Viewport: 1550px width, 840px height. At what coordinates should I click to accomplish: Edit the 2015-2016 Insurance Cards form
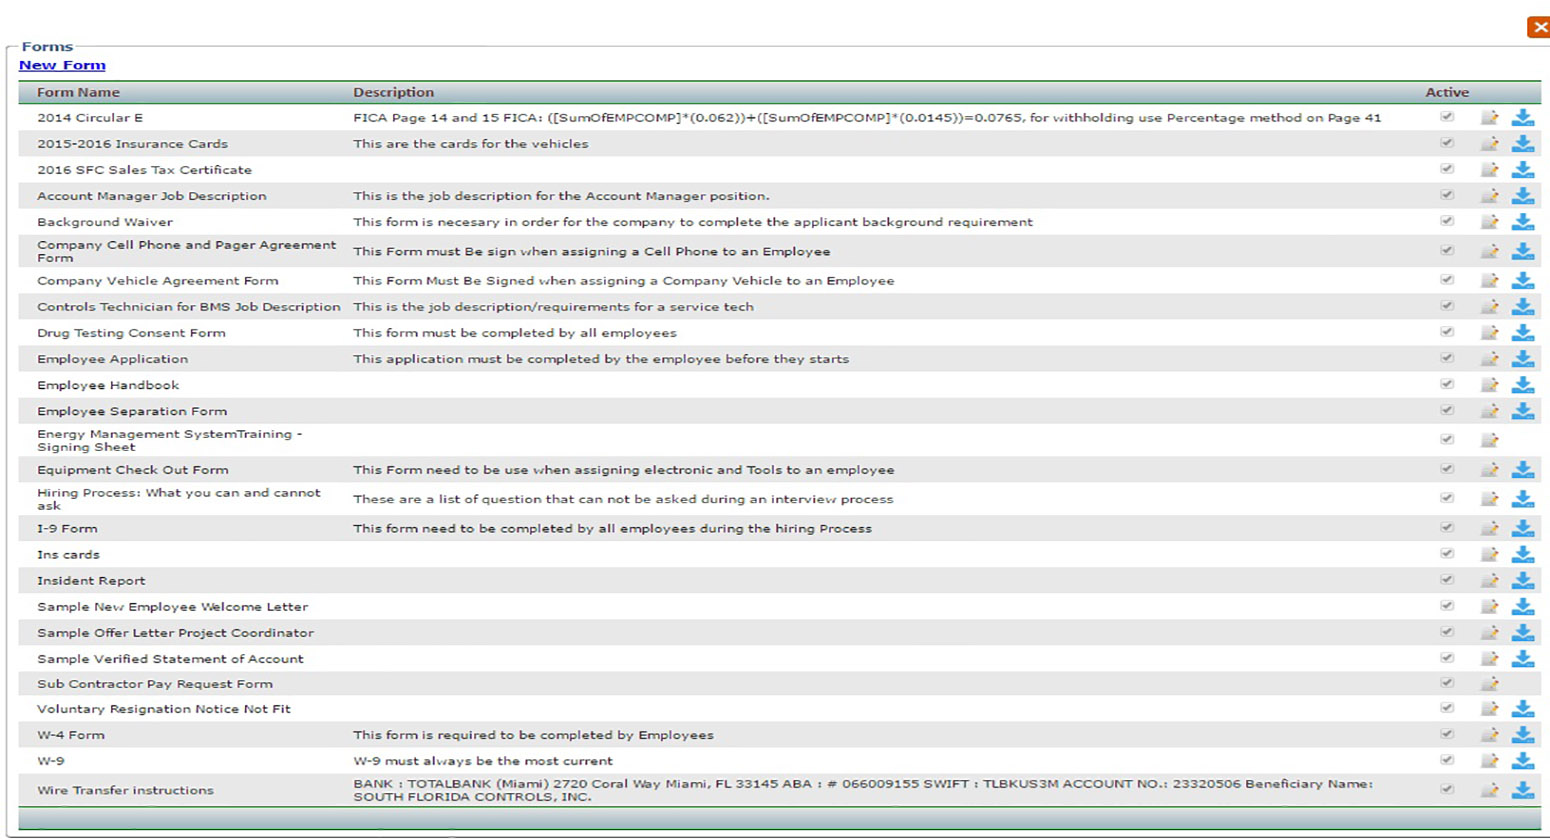[x=1489, y=144]
